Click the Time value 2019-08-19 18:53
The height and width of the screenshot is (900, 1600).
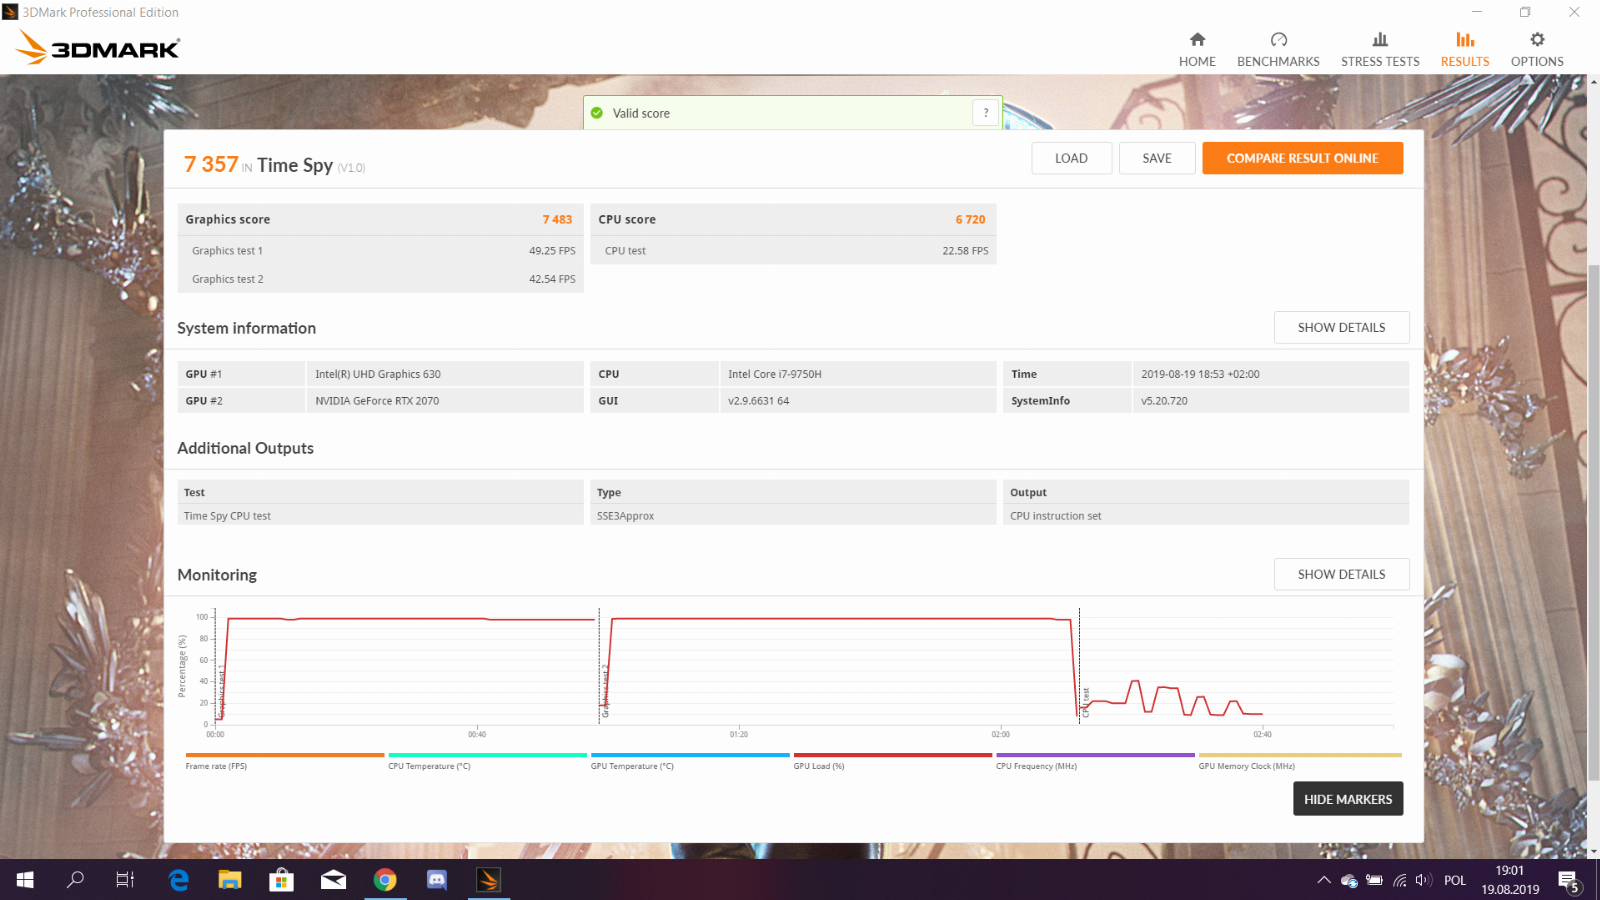(1200, 374)
